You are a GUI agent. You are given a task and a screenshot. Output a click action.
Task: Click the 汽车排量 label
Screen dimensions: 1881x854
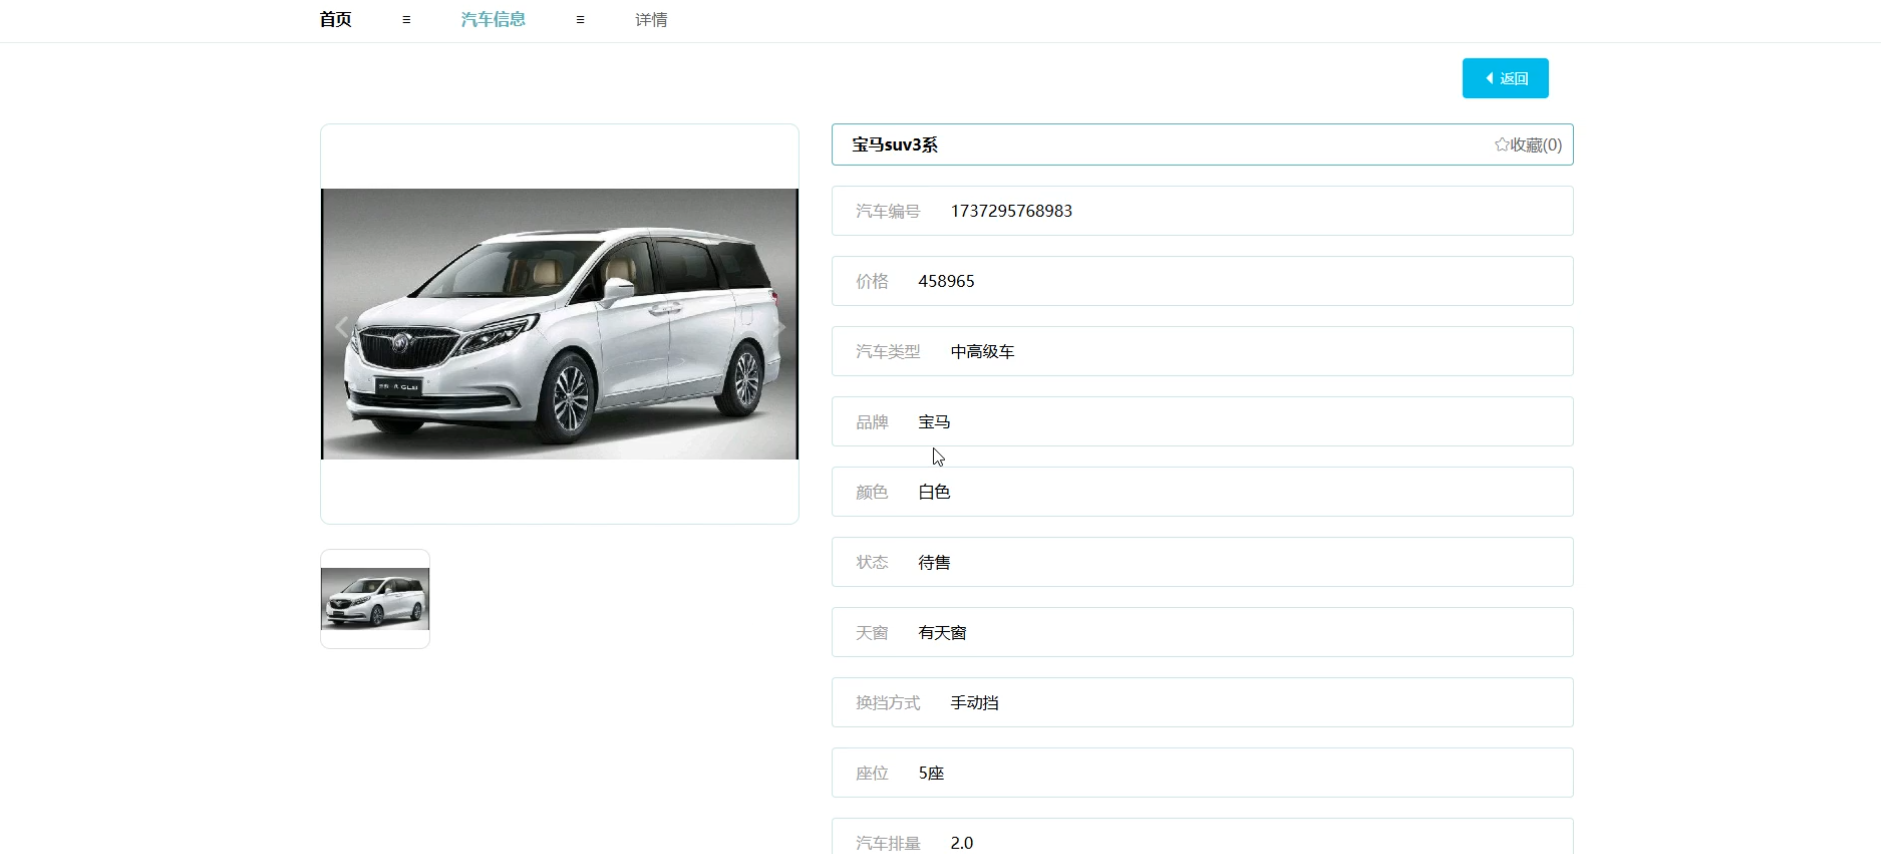coord(888,843)
